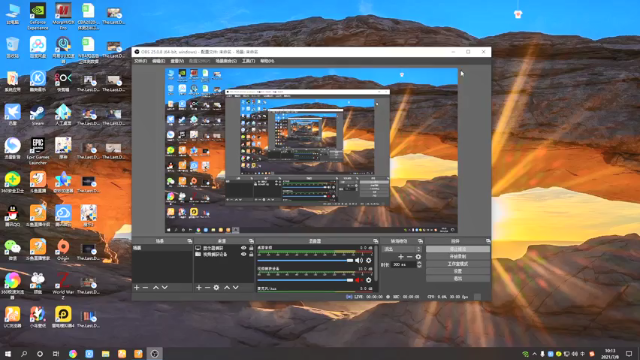Remove the selected source with minus icon
The image size is (640, 360).
pyautogui.click(x=207, y=287)
